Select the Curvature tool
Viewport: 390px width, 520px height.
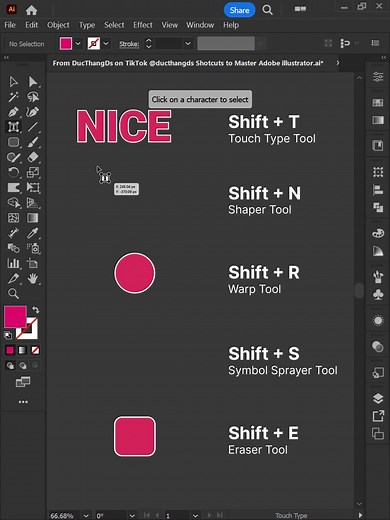[33, 112]
